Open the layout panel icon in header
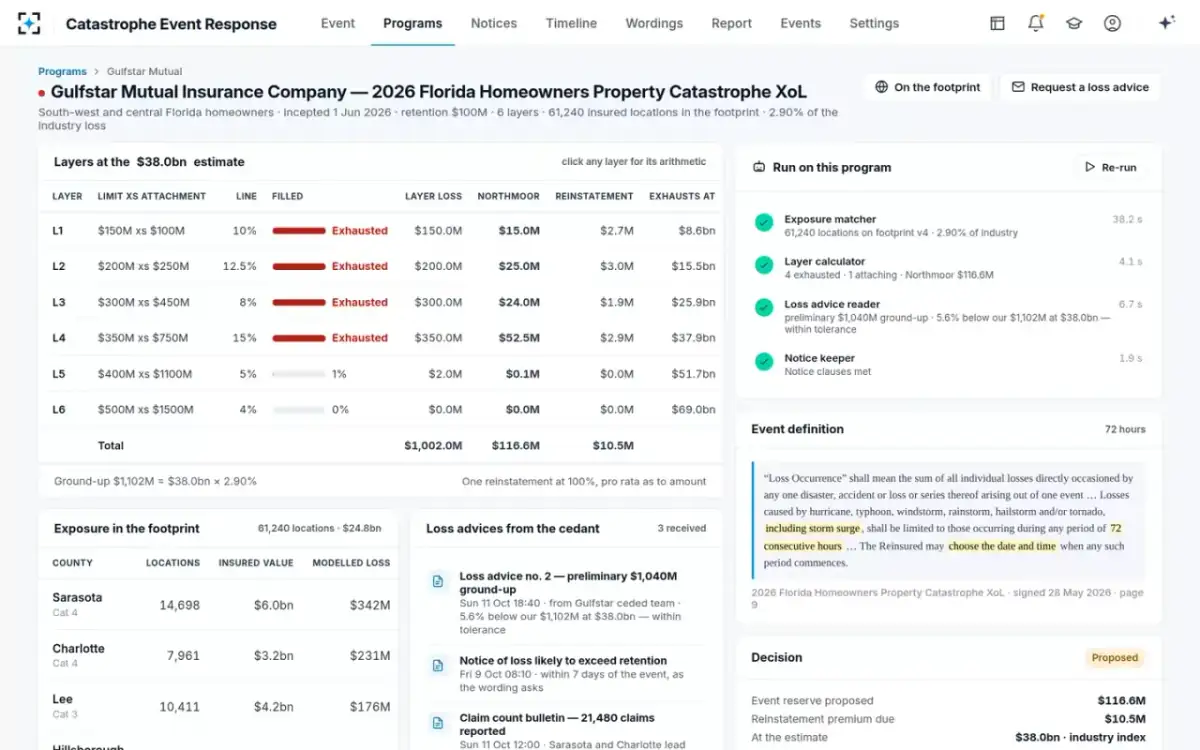Image resolution: width=1200 pixels, height=750 pixels. point(997,23)
